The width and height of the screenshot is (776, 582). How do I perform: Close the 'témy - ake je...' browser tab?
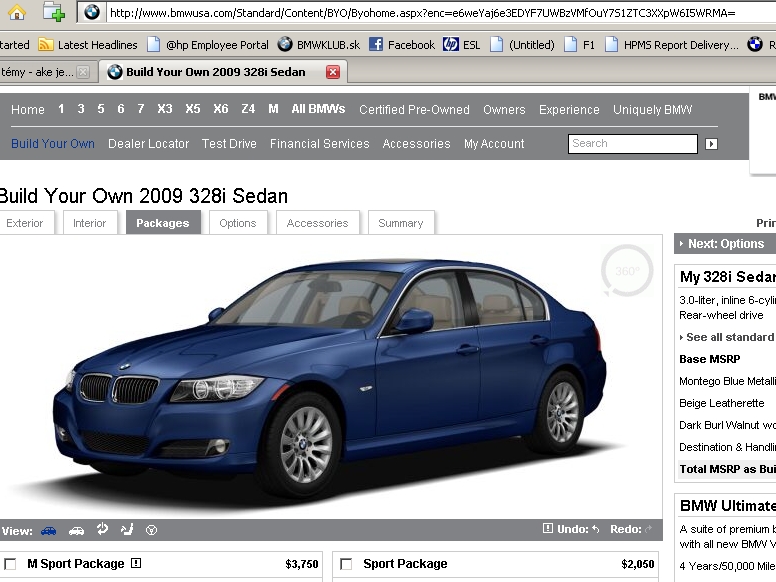click(83, 72)
